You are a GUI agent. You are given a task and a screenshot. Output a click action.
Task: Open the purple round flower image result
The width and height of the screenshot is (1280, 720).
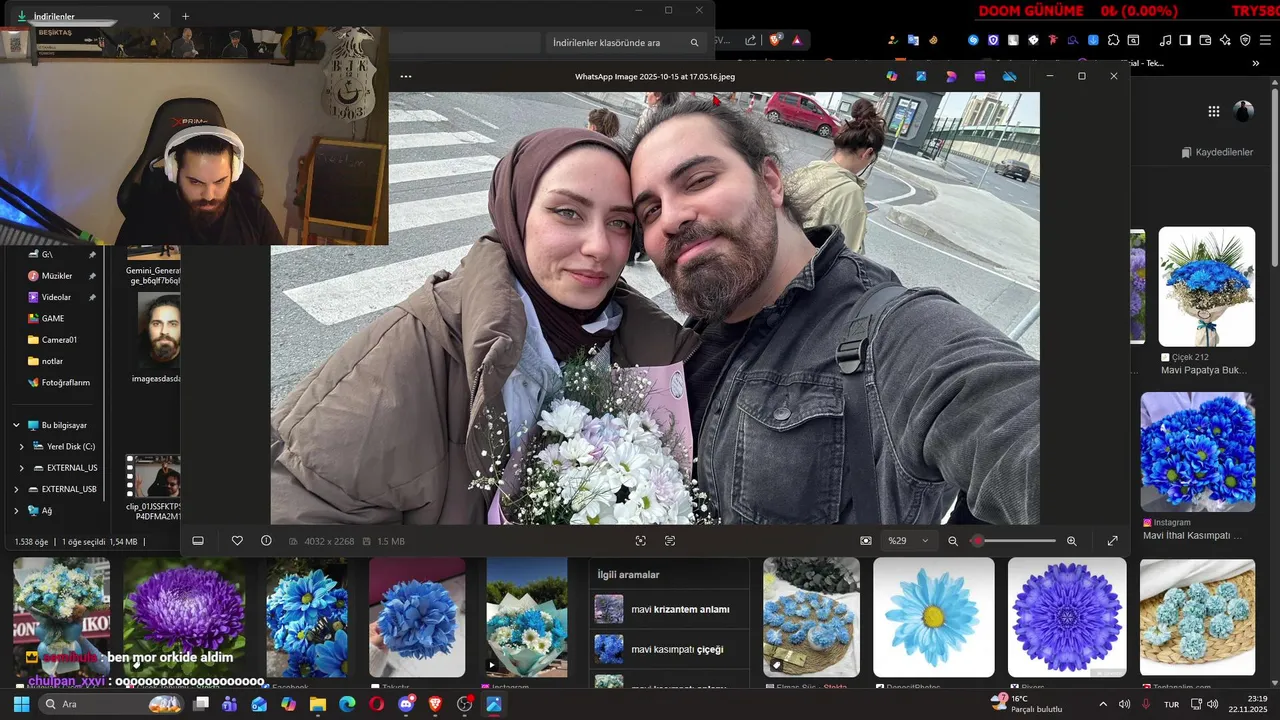pos(1067,617)
